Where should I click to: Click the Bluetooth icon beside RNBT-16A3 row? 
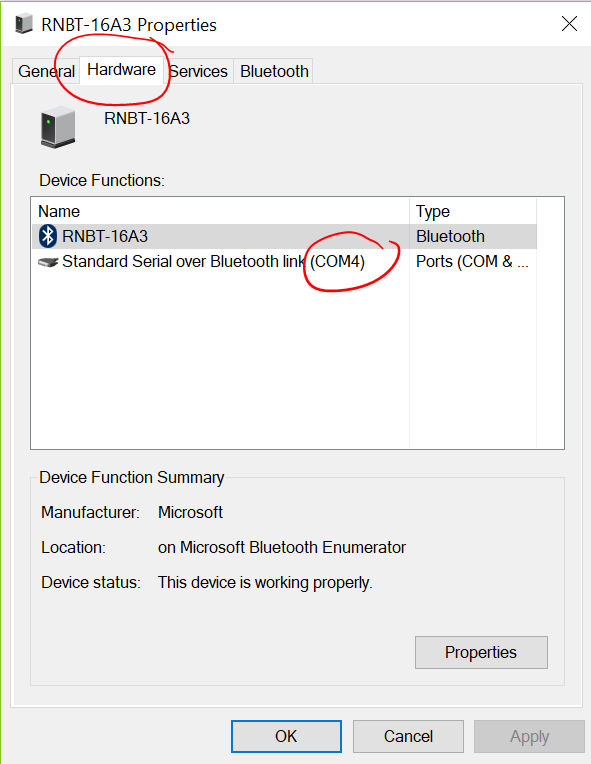(x=48, y=236)
